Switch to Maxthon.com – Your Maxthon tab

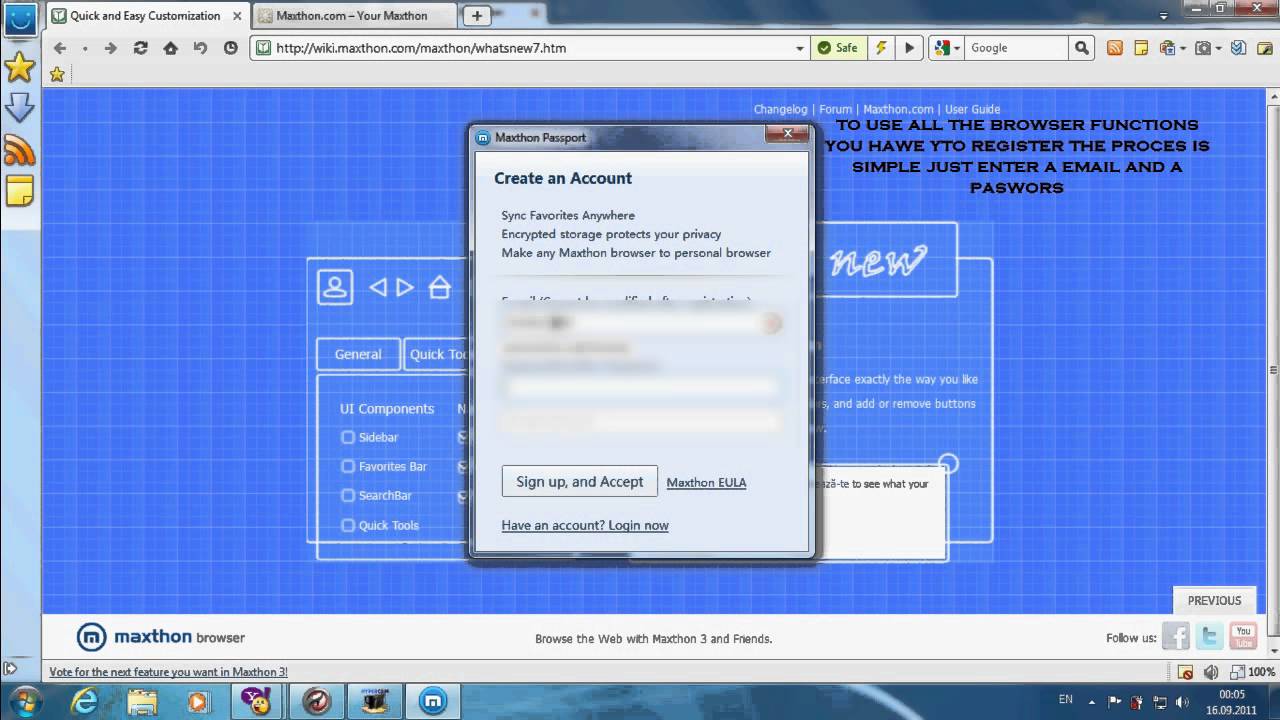click(352, 16)
